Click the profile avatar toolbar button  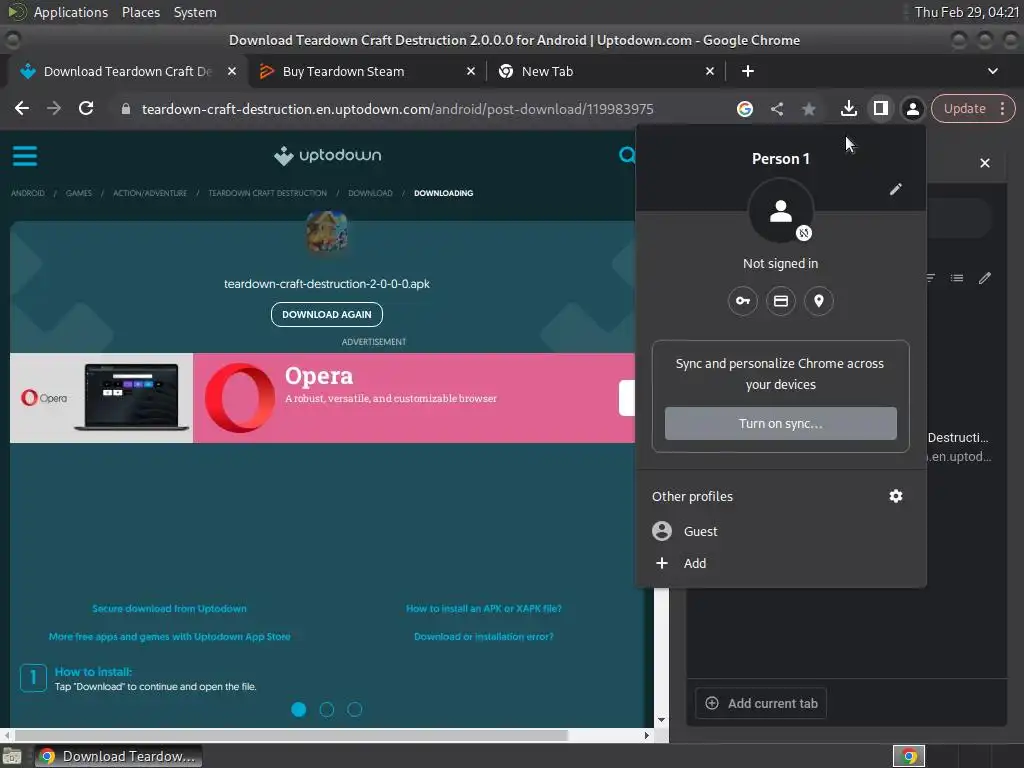(x=912, y=108)
